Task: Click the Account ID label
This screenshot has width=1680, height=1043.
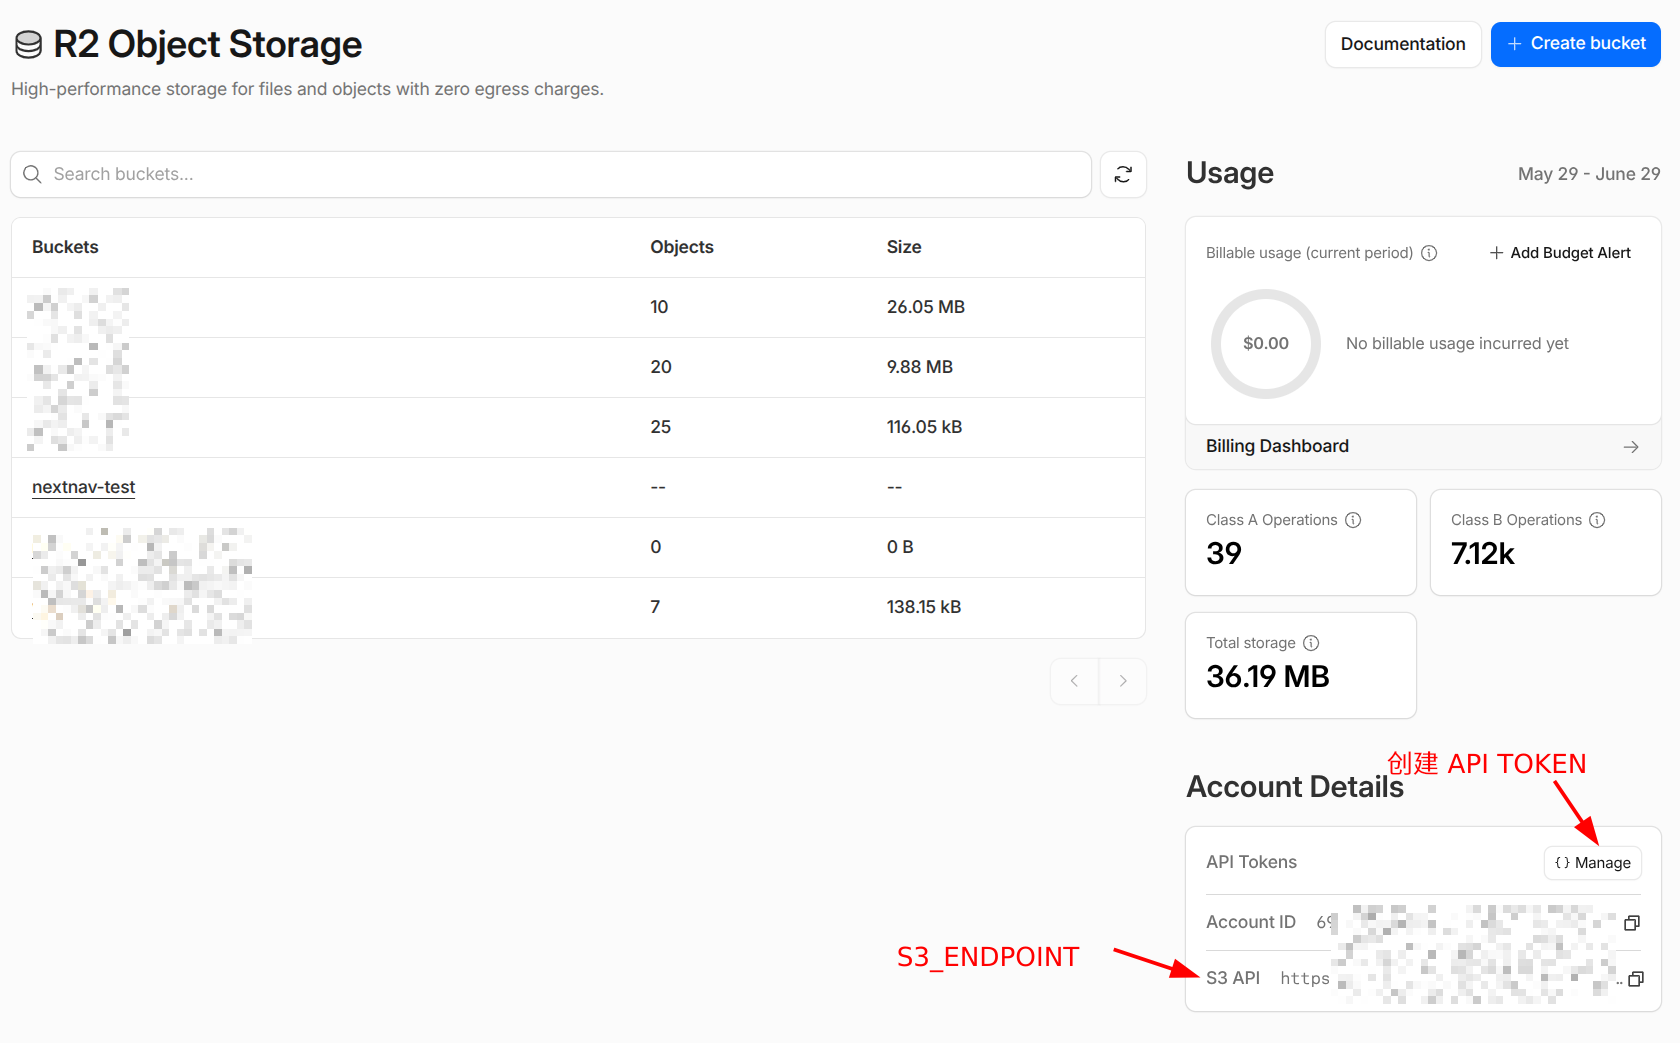Action: coord(1251,922)
